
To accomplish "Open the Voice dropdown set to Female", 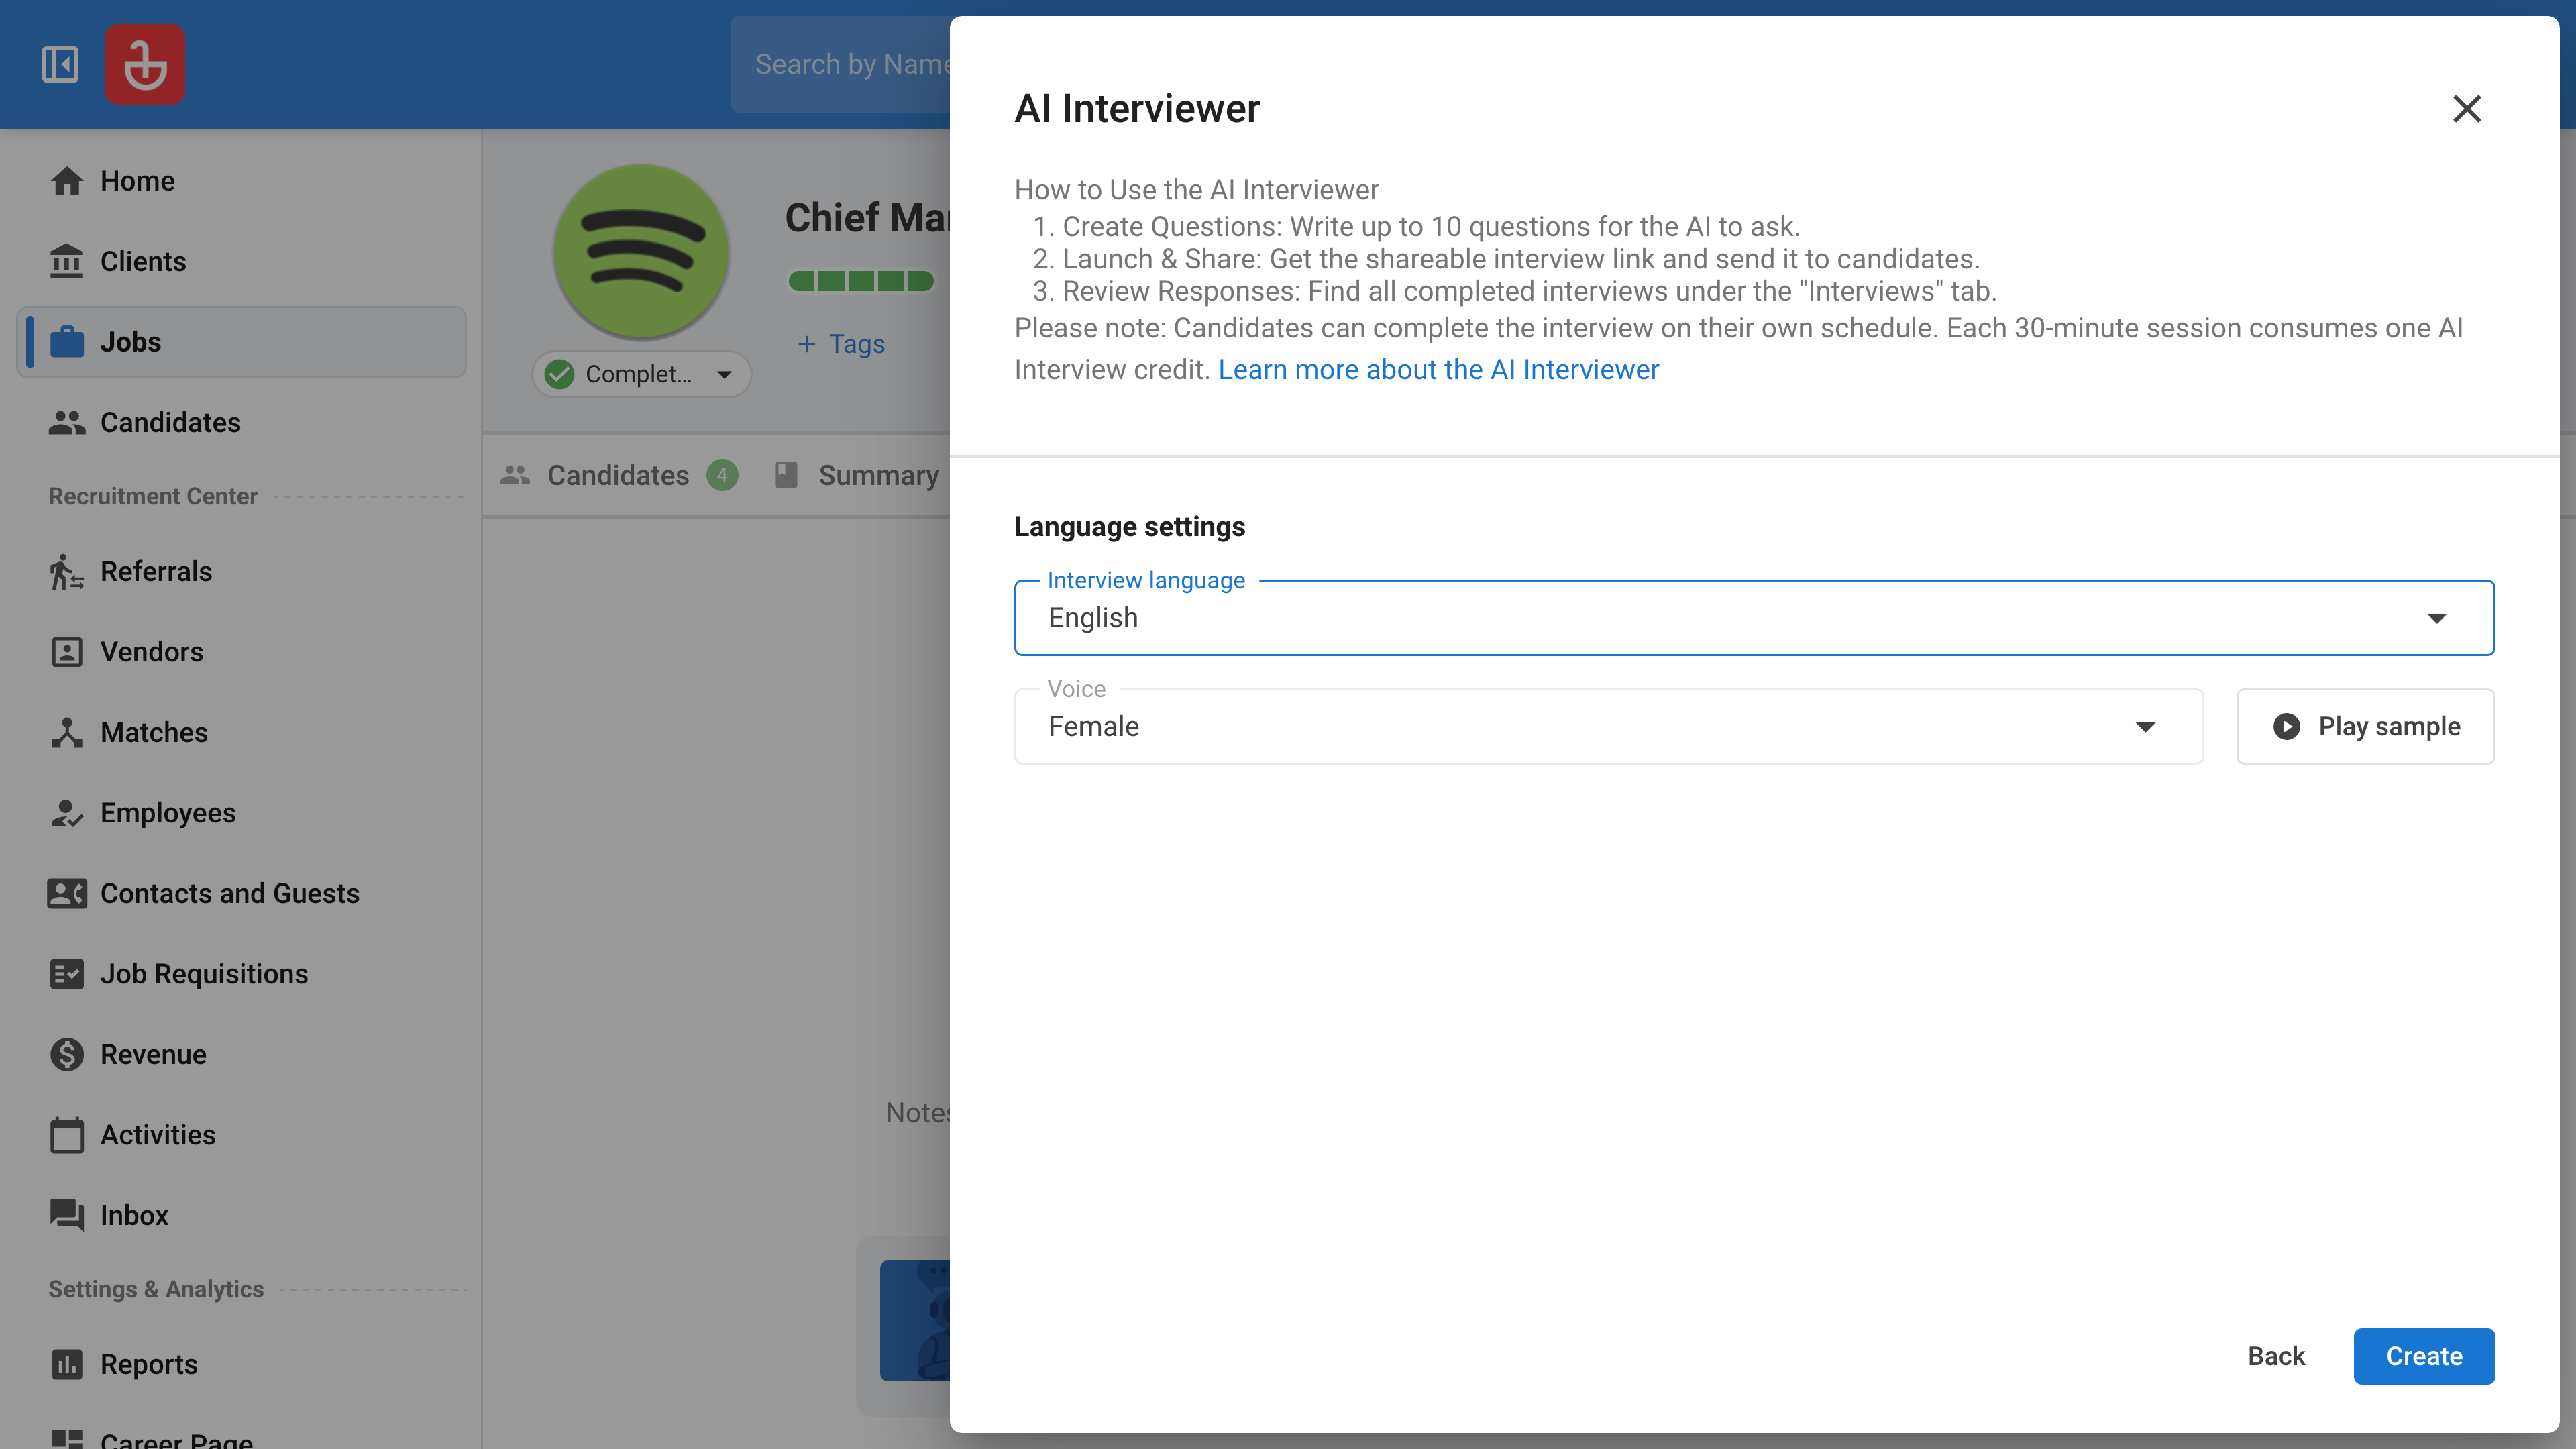I will pos(1608,726).
